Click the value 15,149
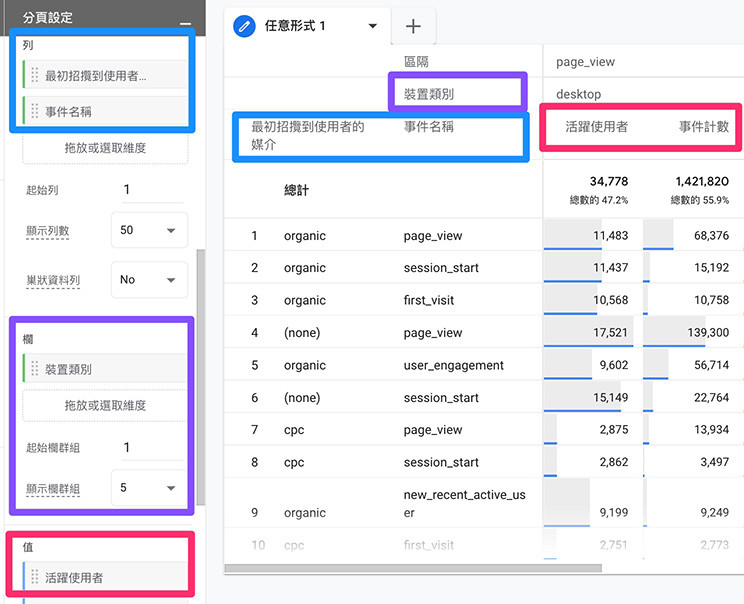 click(610, 398)
